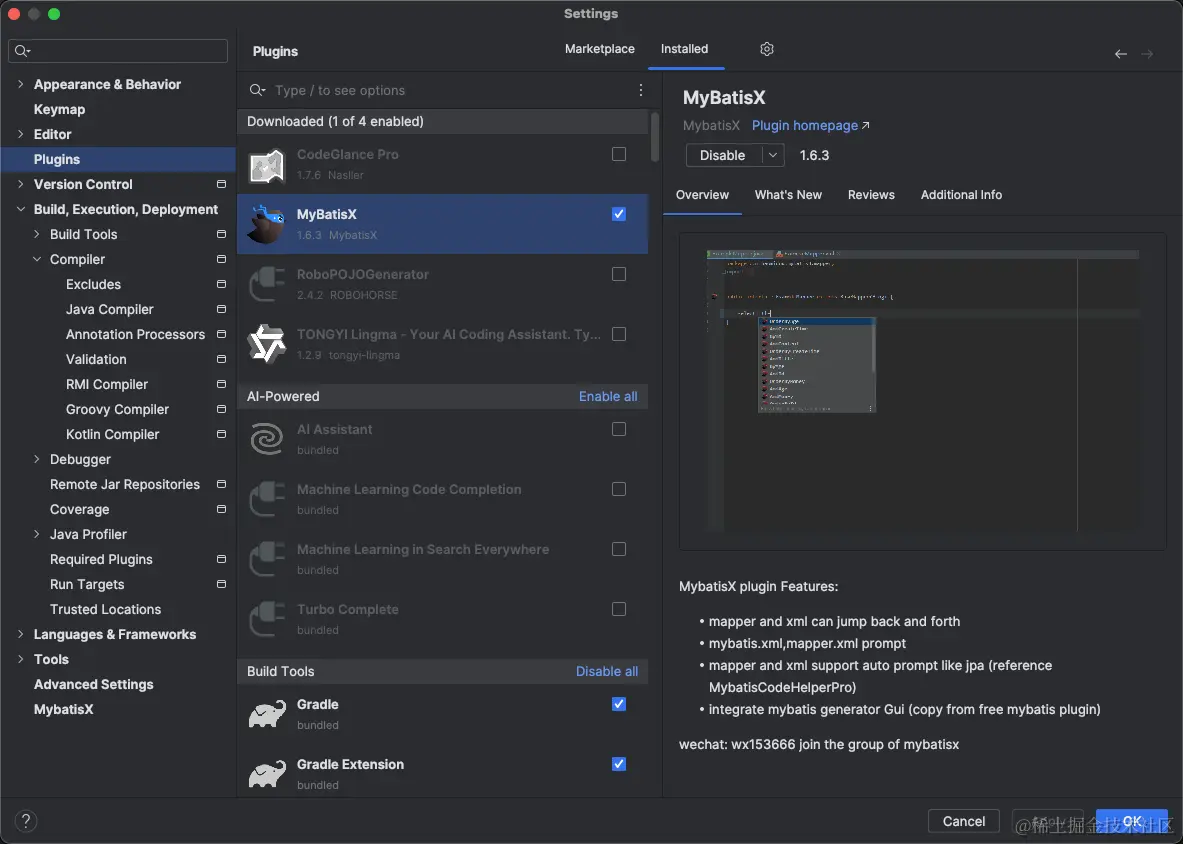The width and height of the screenshot is (1183, 844).
Task: Uncheck the Gradle plugin checkbox
Action: 619,704
